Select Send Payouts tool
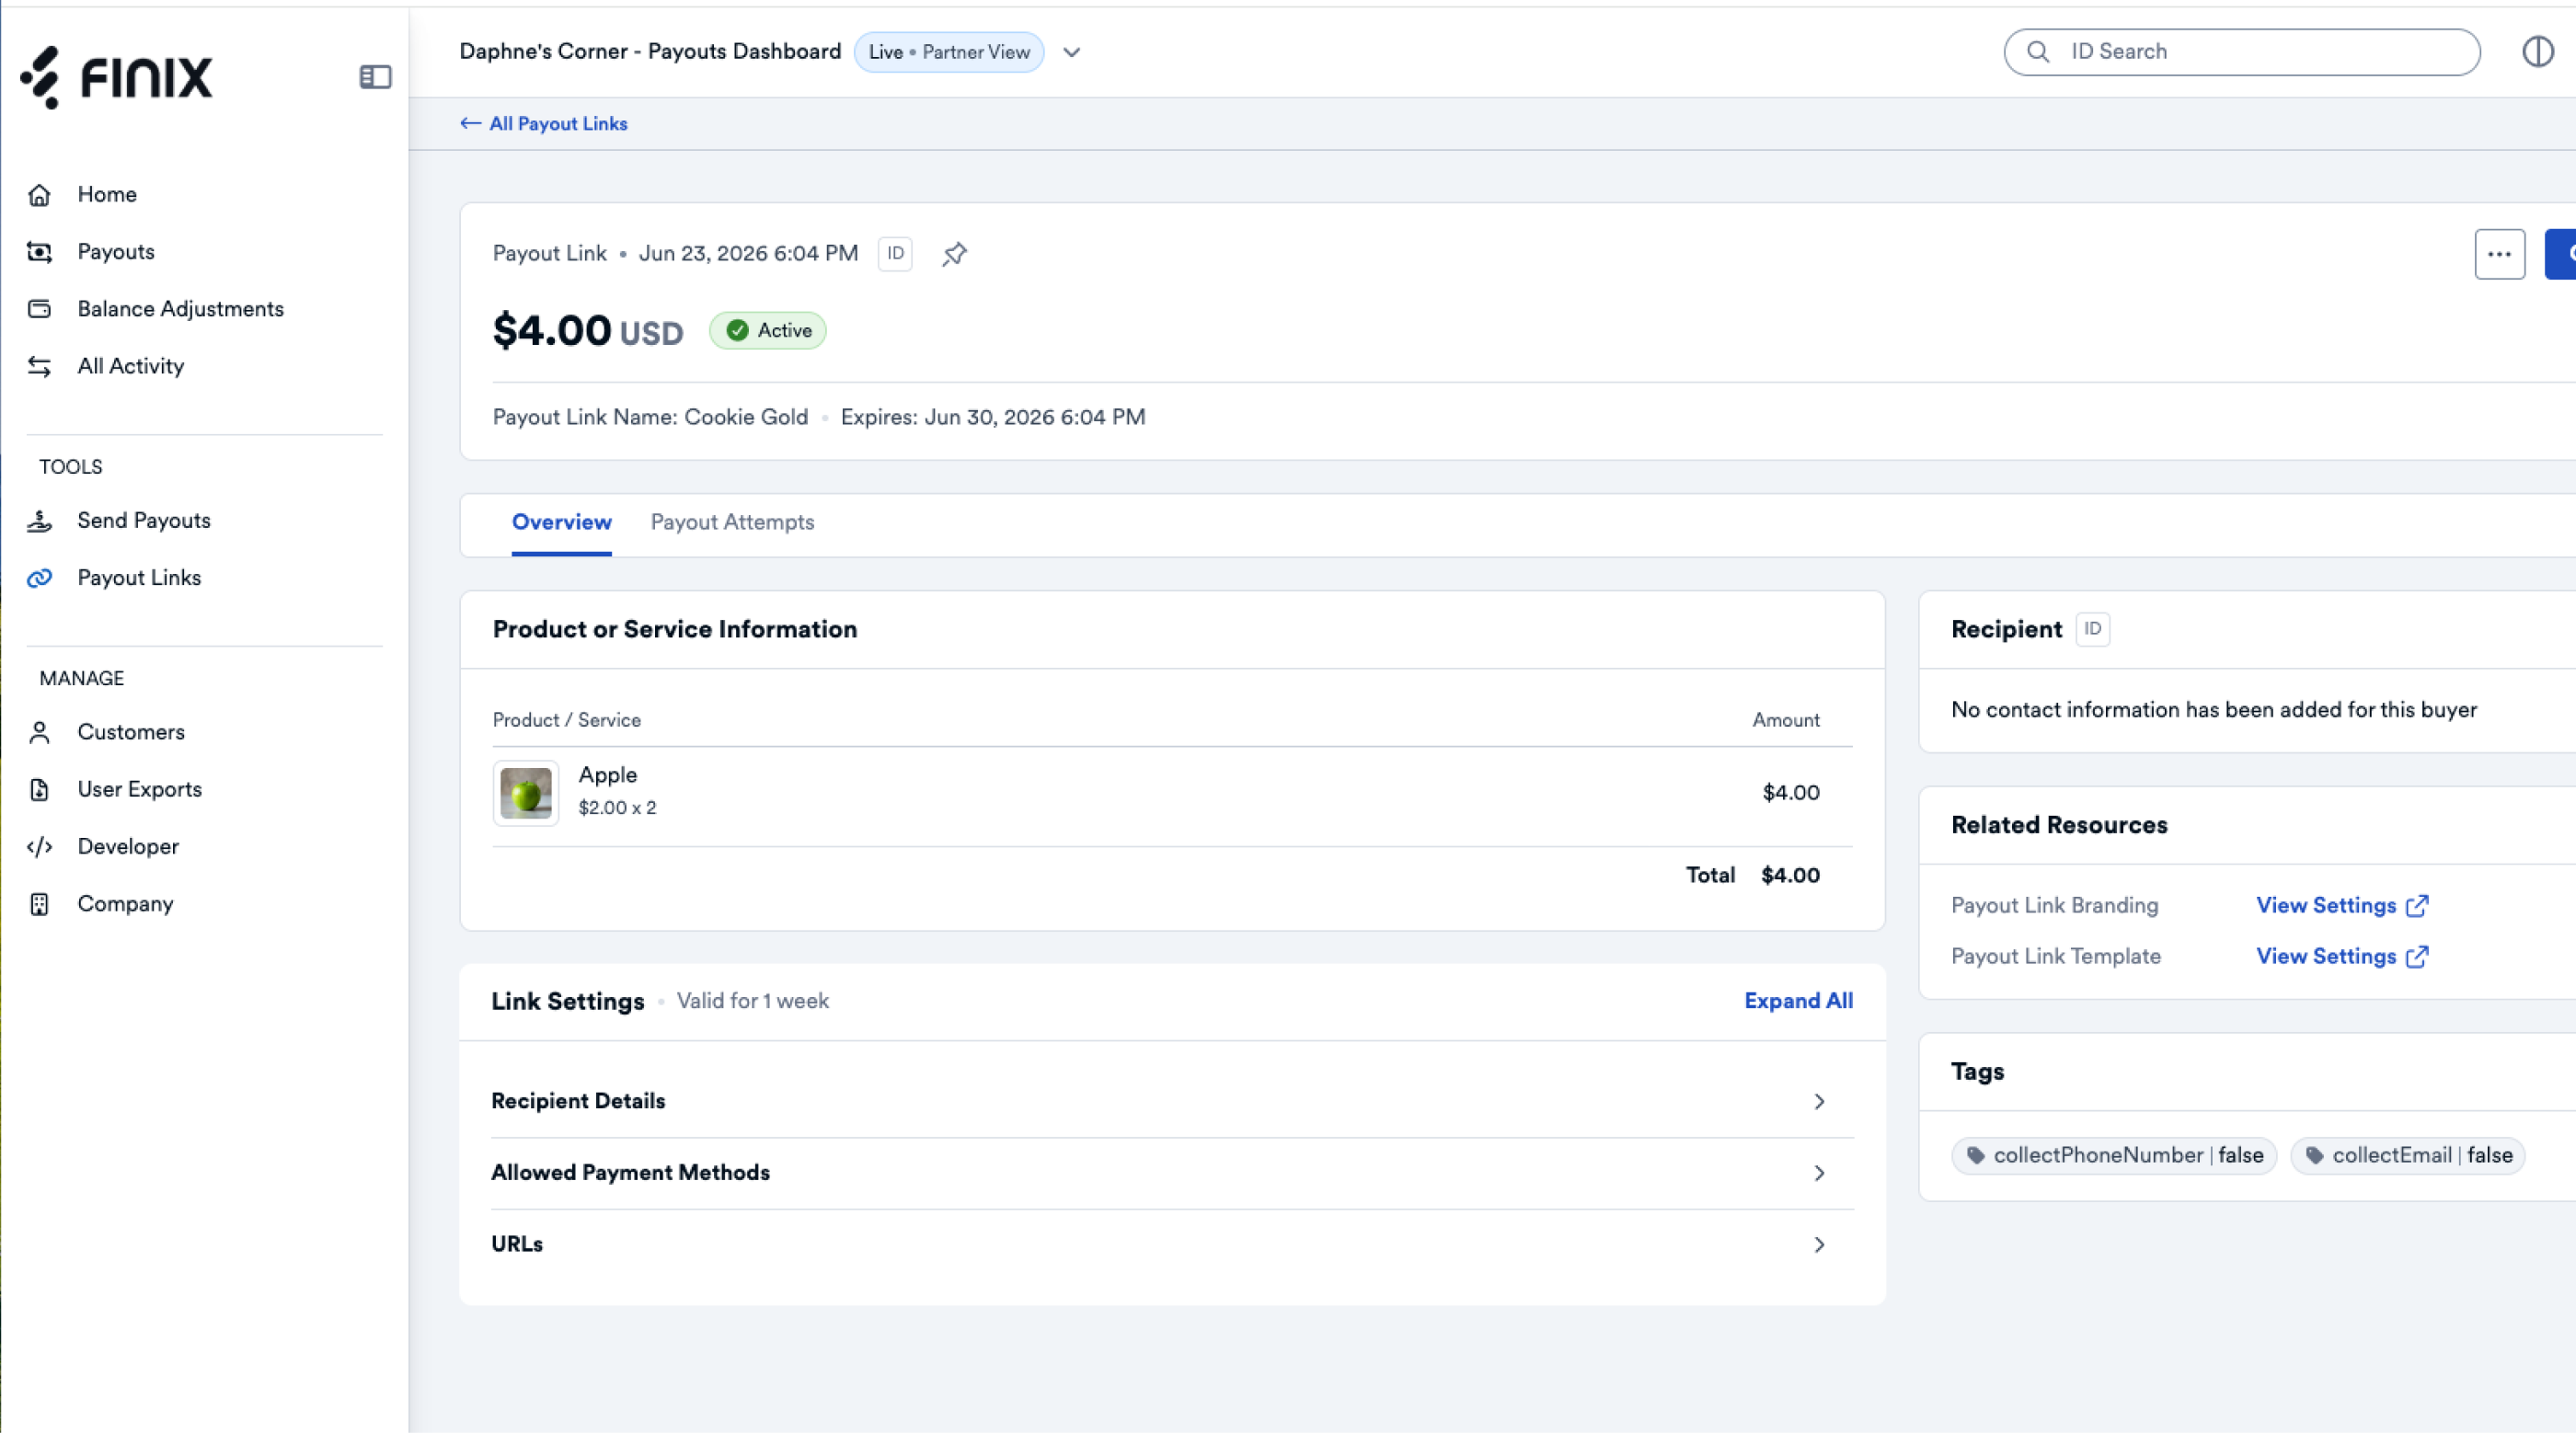The width and height of the screenshot is (2576, 1433). pos(144,520)
